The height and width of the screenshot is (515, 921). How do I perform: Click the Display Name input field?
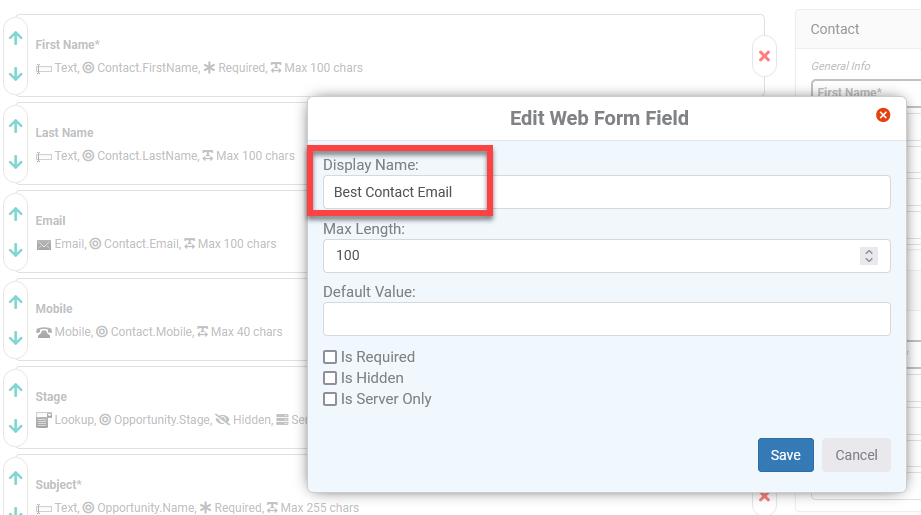[x=606, y=192]
